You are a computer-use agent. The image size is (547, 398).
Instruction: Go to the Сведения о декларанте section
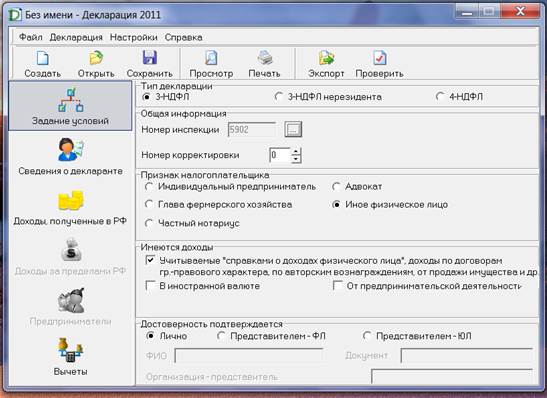pyautogui.click(x=70, y=156)
